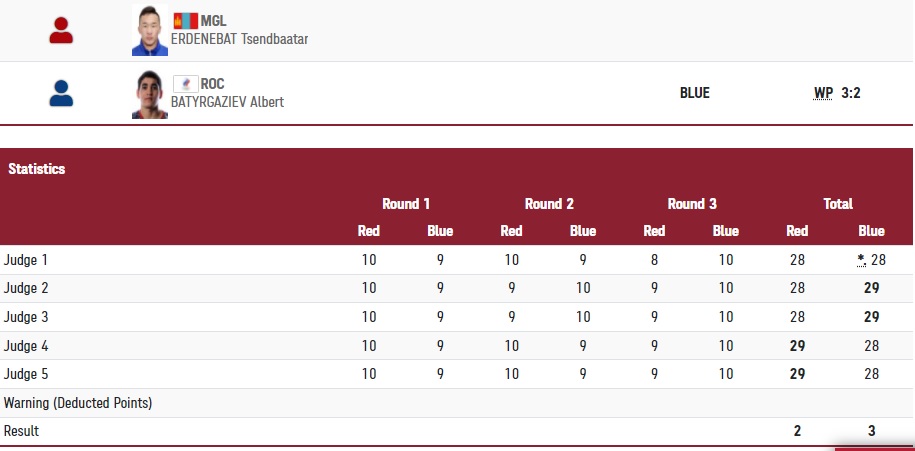Click the Statistics table heading

click(37, 169)
